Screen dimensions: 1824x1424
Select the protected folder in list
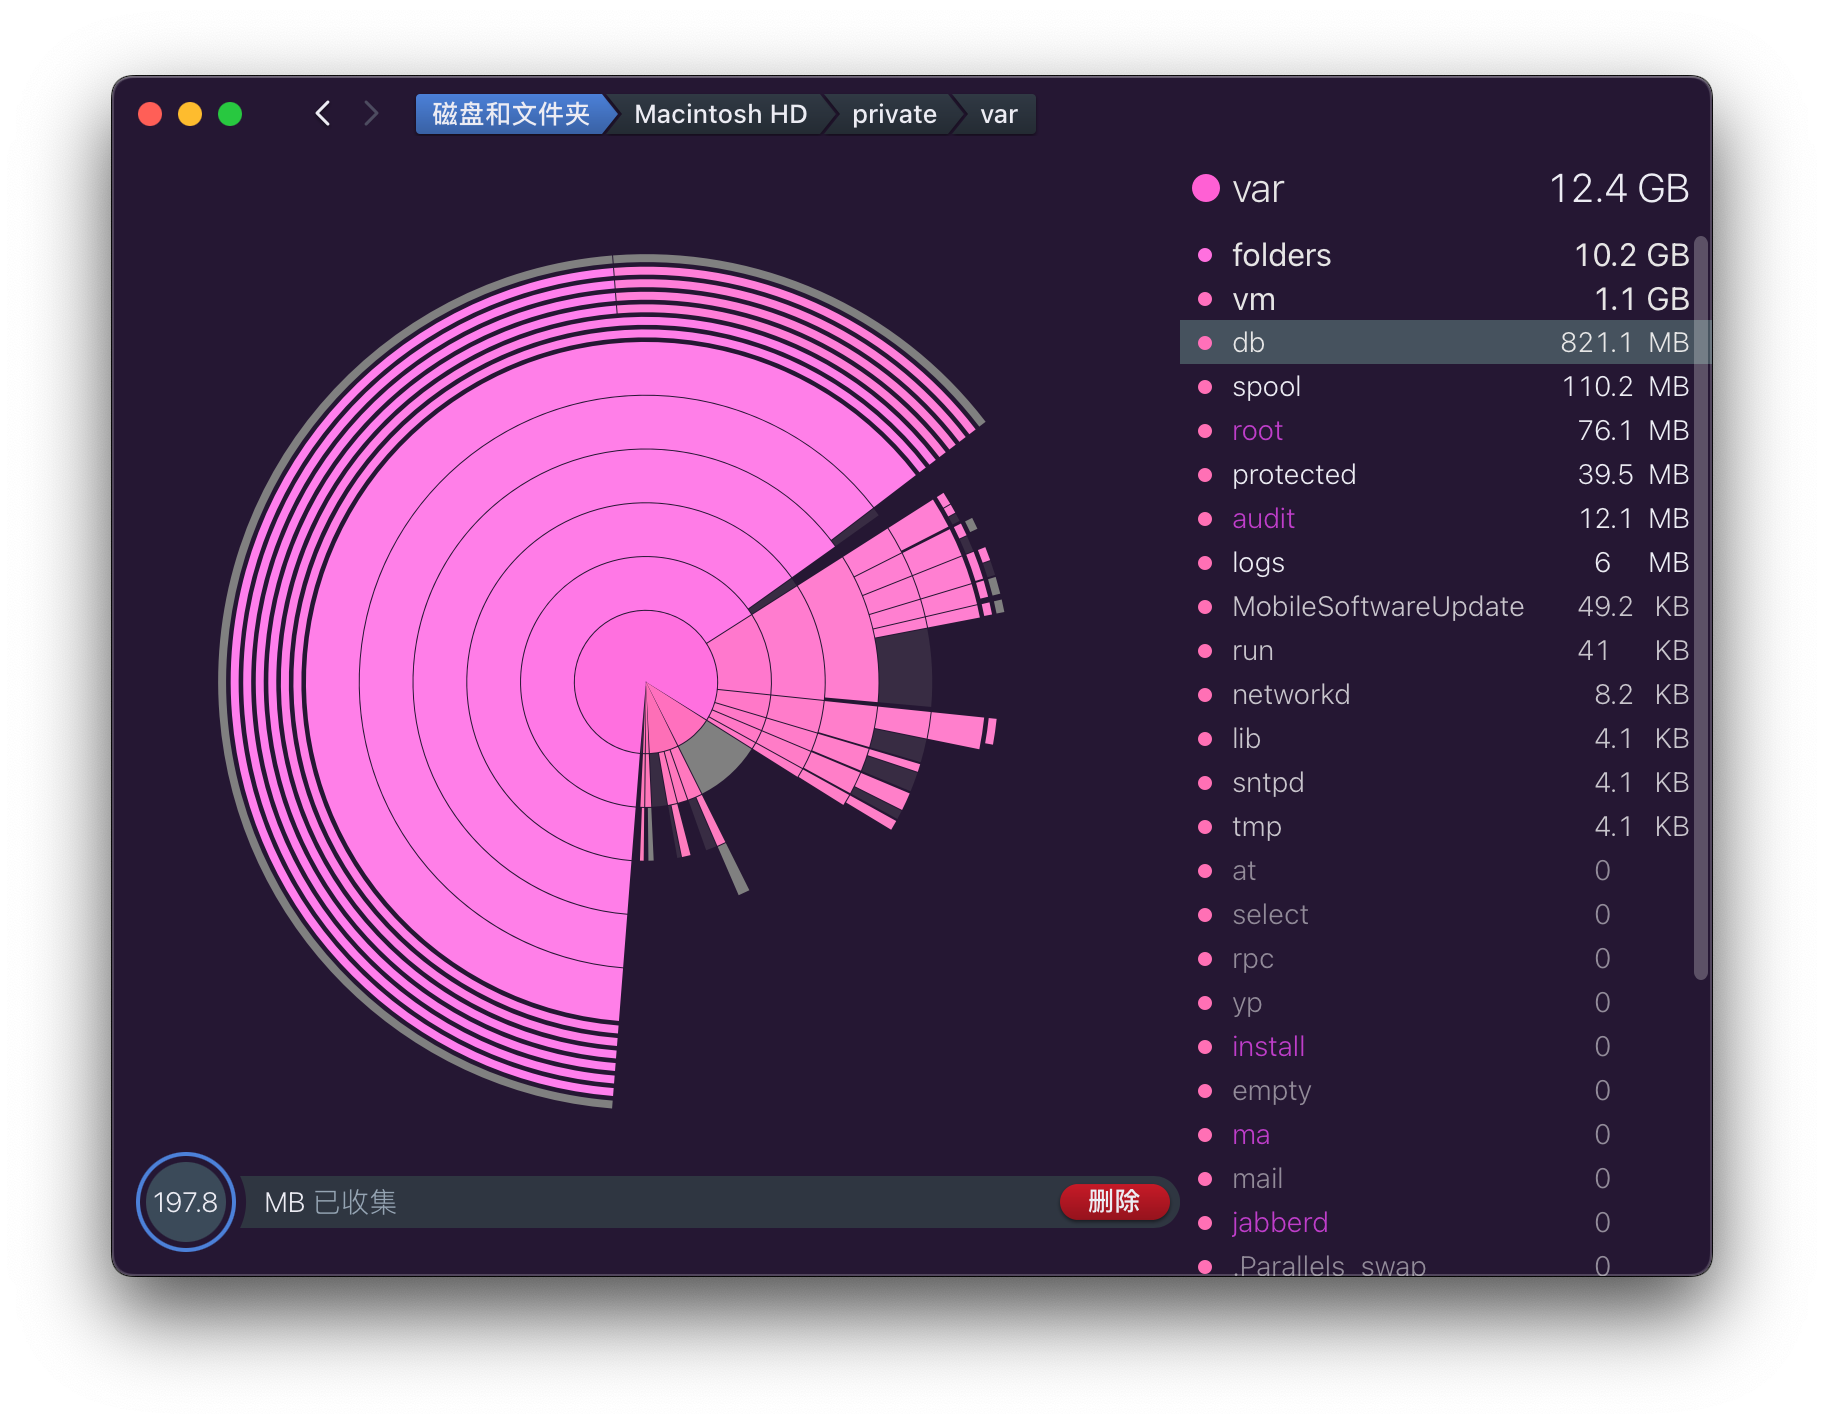pos(1293,475)
